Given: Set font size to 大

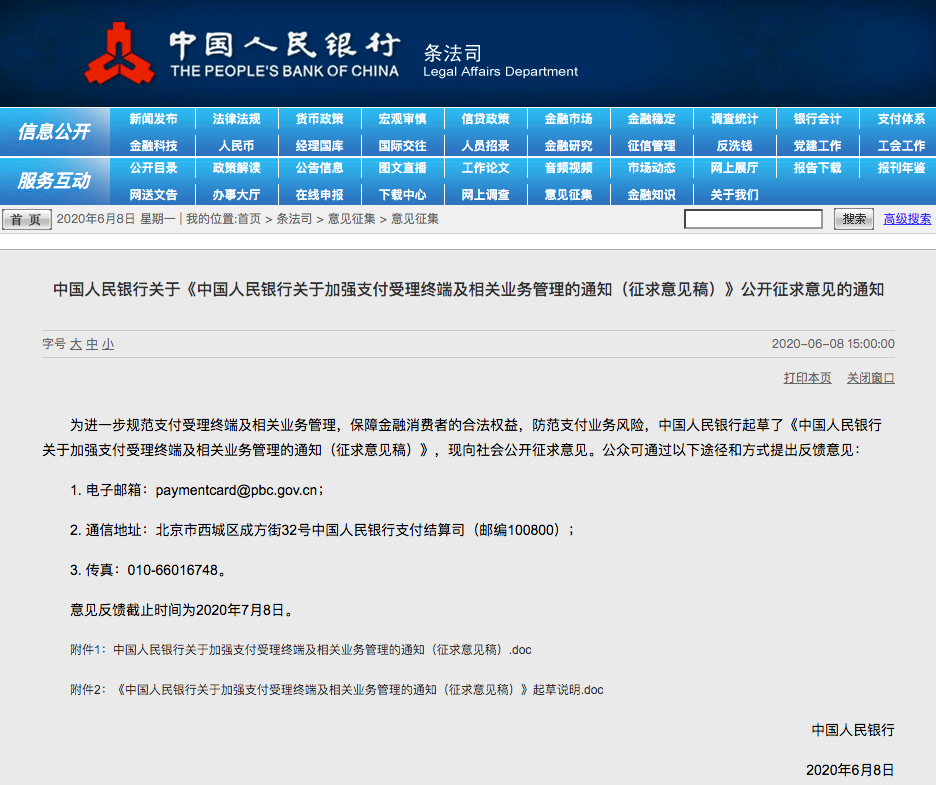Looking at the screenshot, I should (x=75, y=344).
